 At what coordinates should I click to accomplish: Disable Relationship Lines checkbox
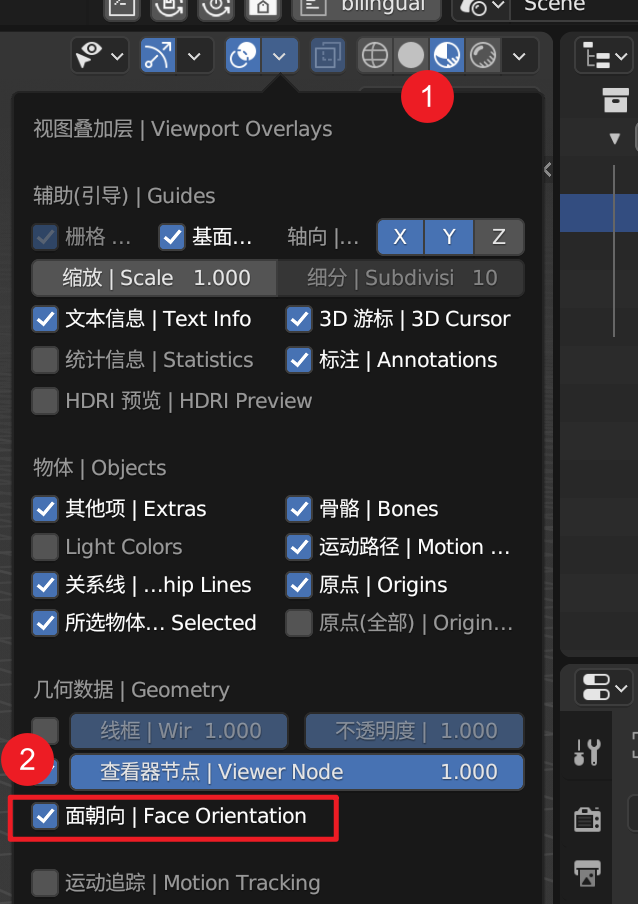[45, 585]
